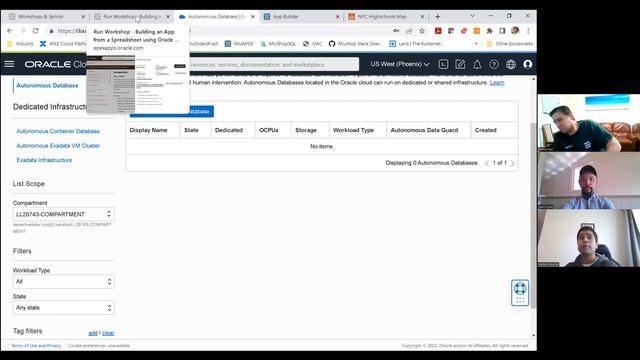Open the announcements edit icon in header
This screenshot has height=360, width=640.
tap(460, 64)
